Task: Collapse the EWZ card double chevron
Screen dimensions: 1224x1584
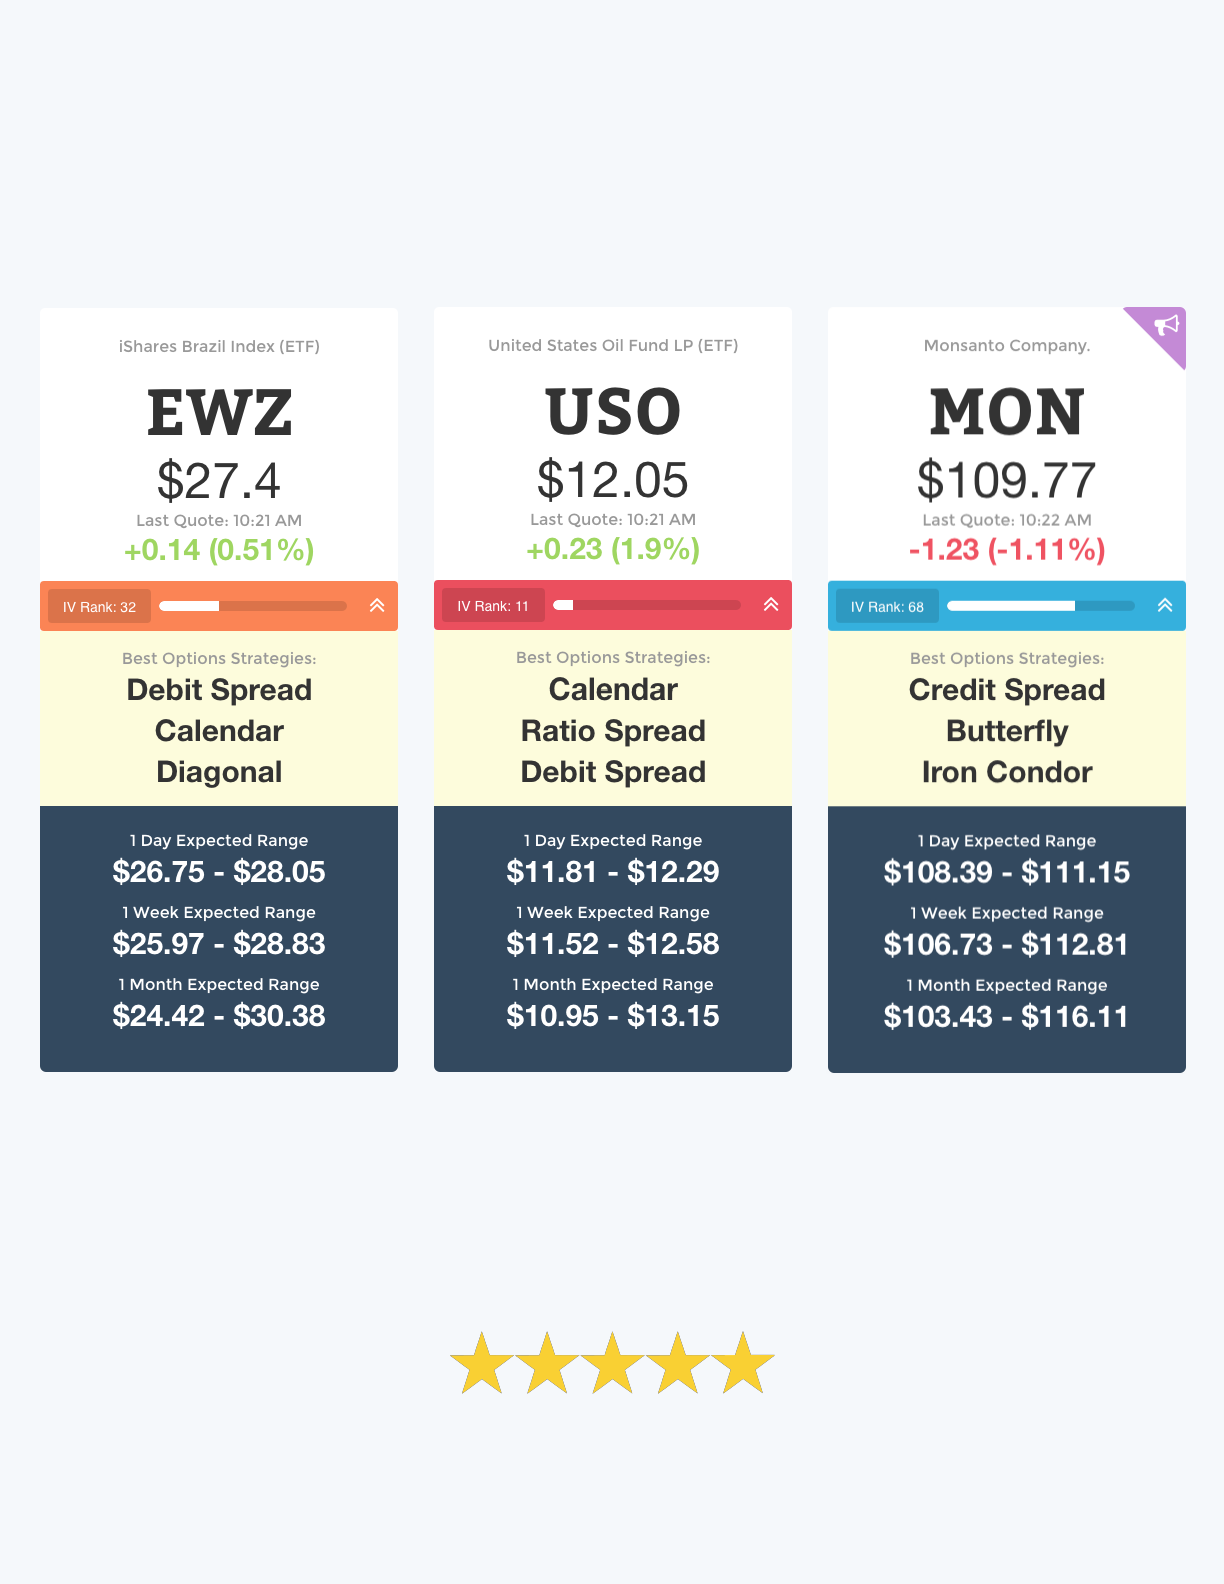Action: pos(377,605)
